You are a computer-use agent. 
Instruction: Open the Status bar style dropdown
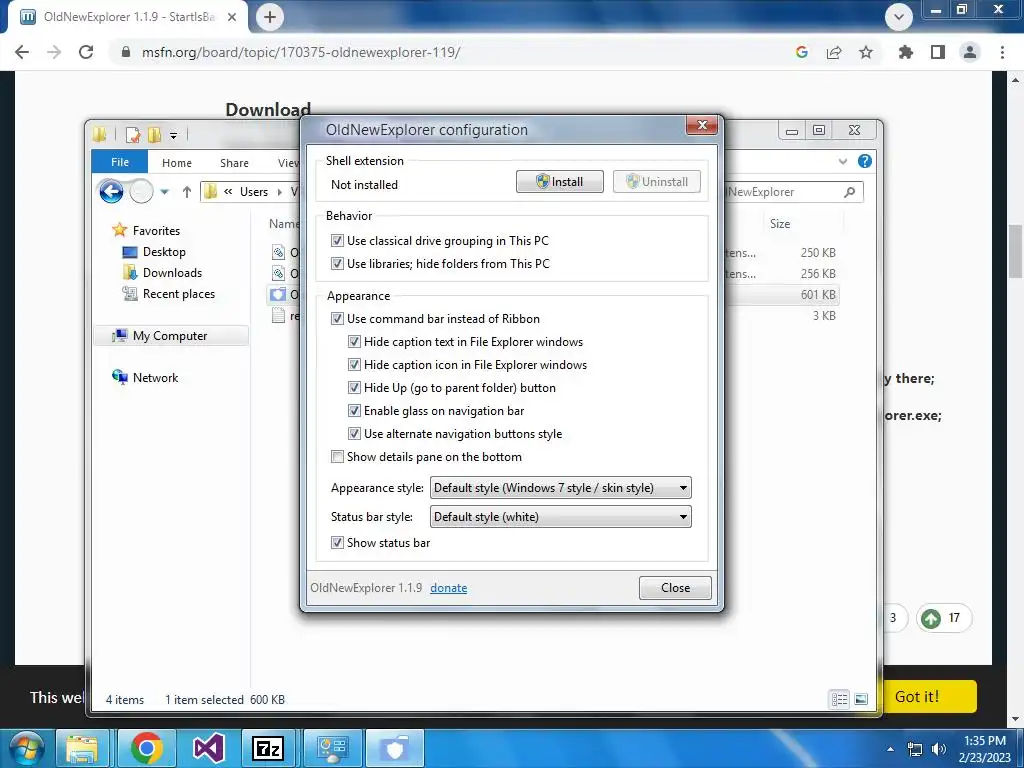pyautogui.click(x=560, y=517)
